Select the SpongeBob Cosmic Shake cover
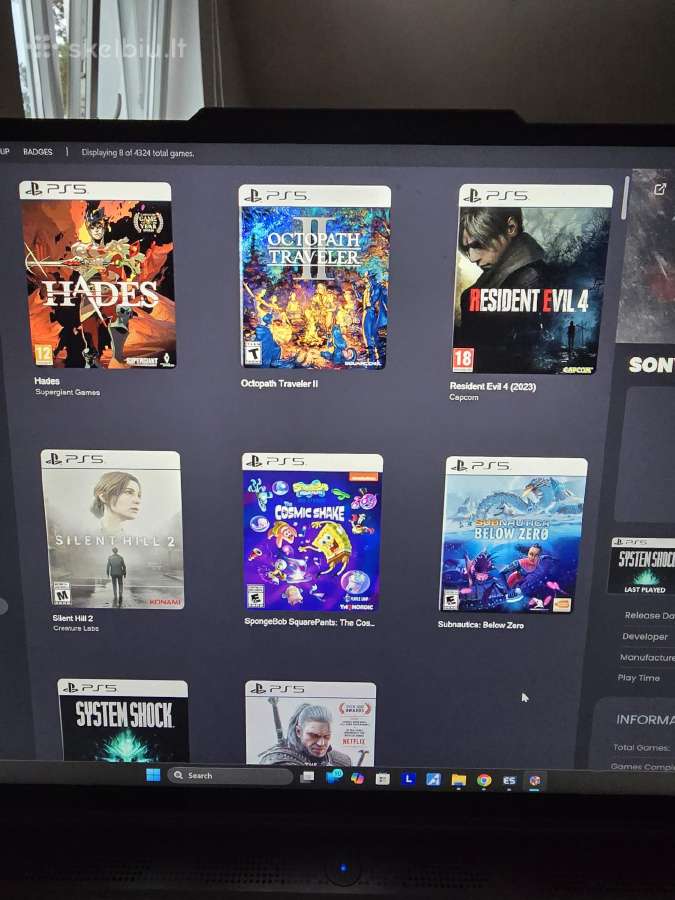 pyautogui.click(x=312, y=532)
